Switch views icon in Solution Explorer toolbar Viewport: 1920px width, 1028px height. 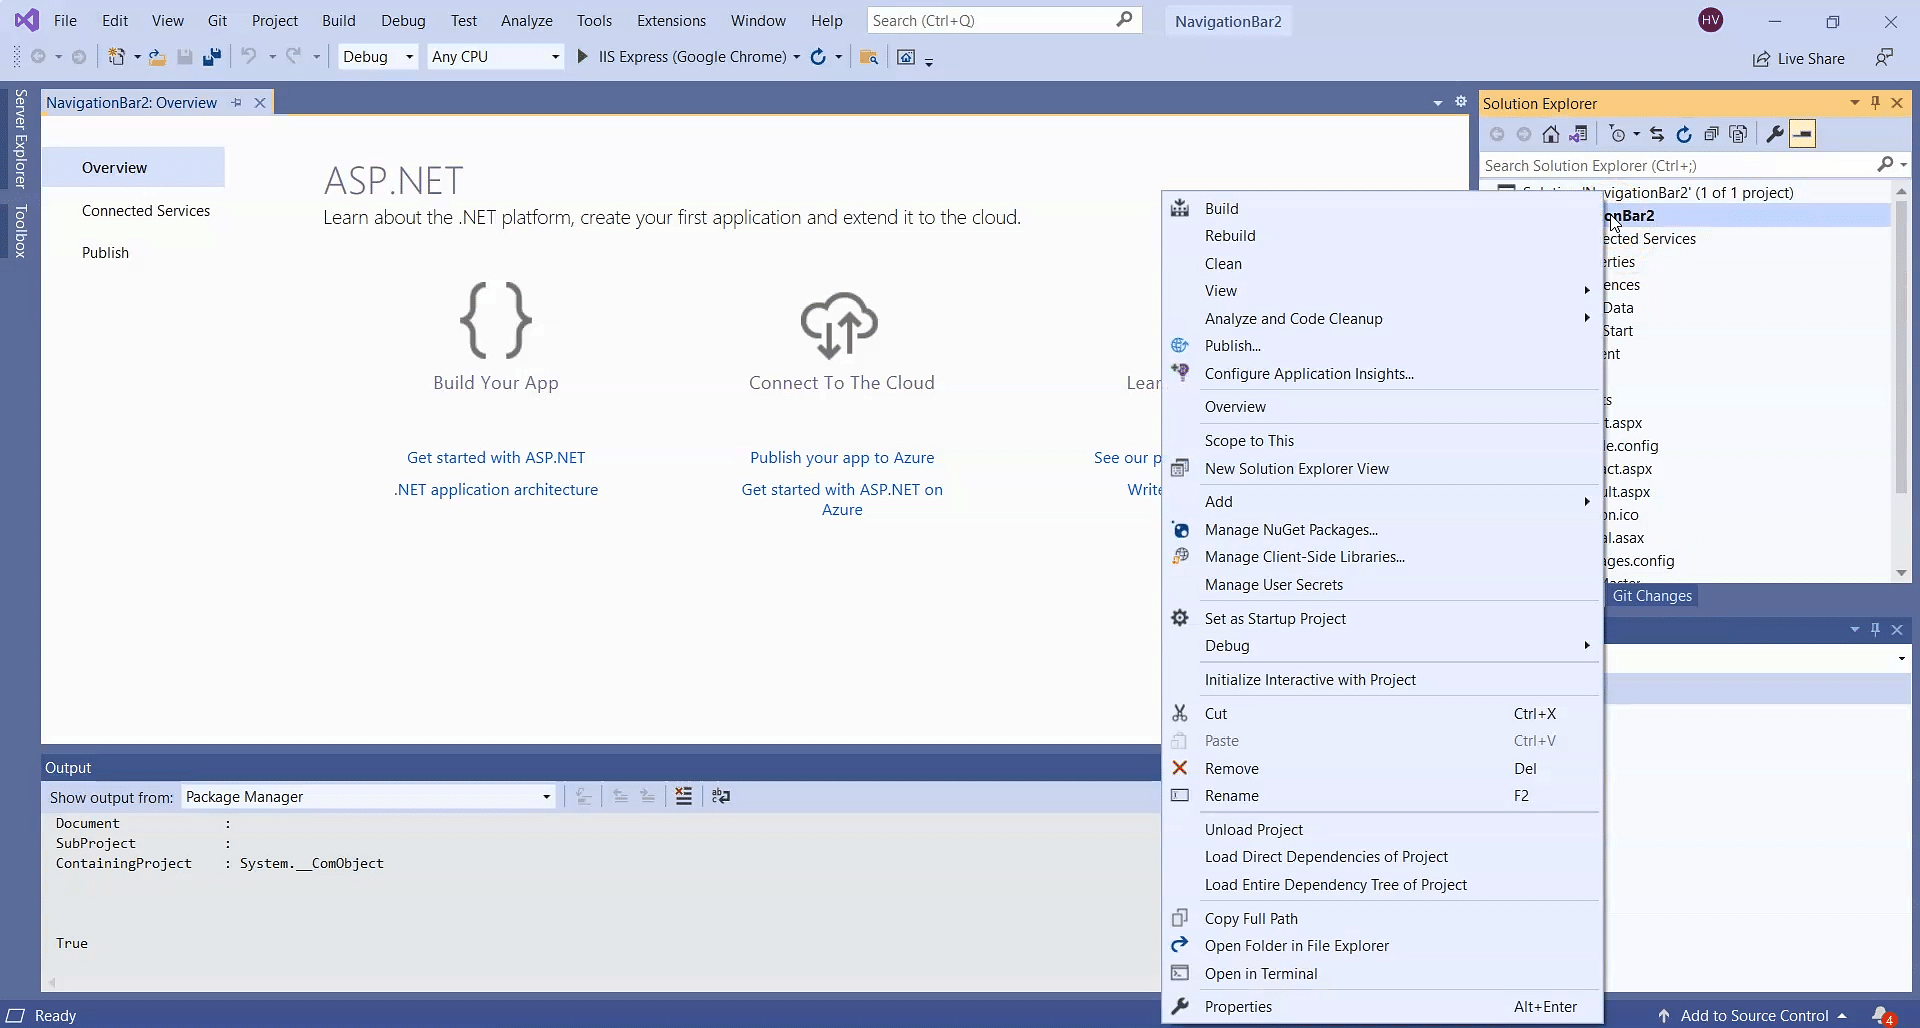click(1579, 134)
